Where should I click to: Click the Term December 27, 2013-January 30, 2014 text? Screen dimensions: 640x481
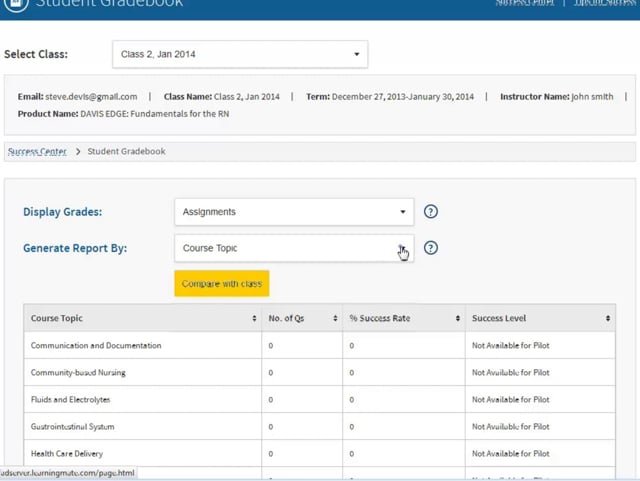point(390,97)
